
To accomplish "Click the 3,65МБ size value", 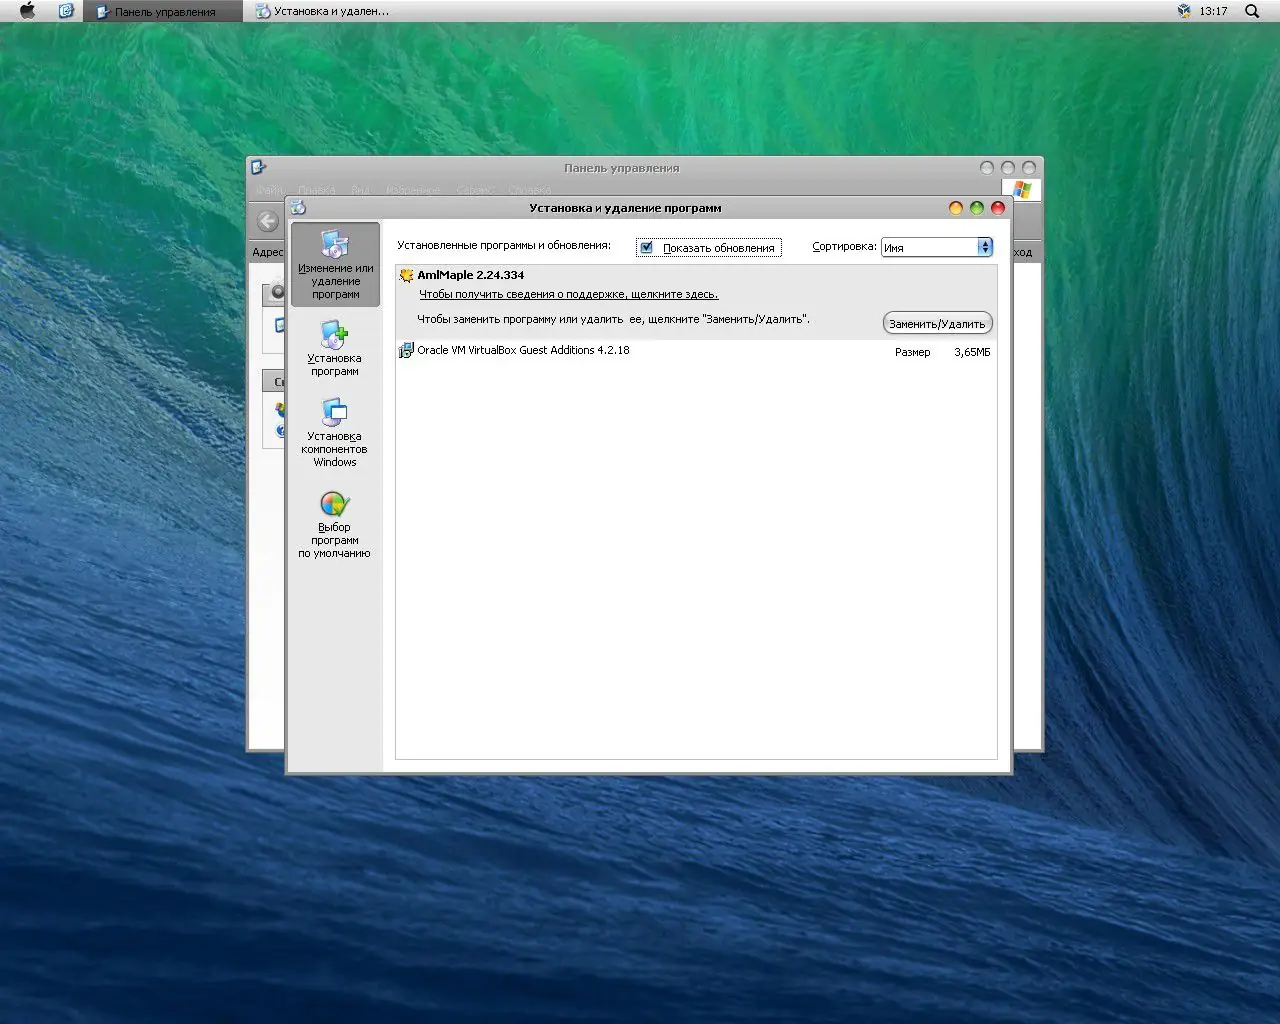I will point(972,352).
